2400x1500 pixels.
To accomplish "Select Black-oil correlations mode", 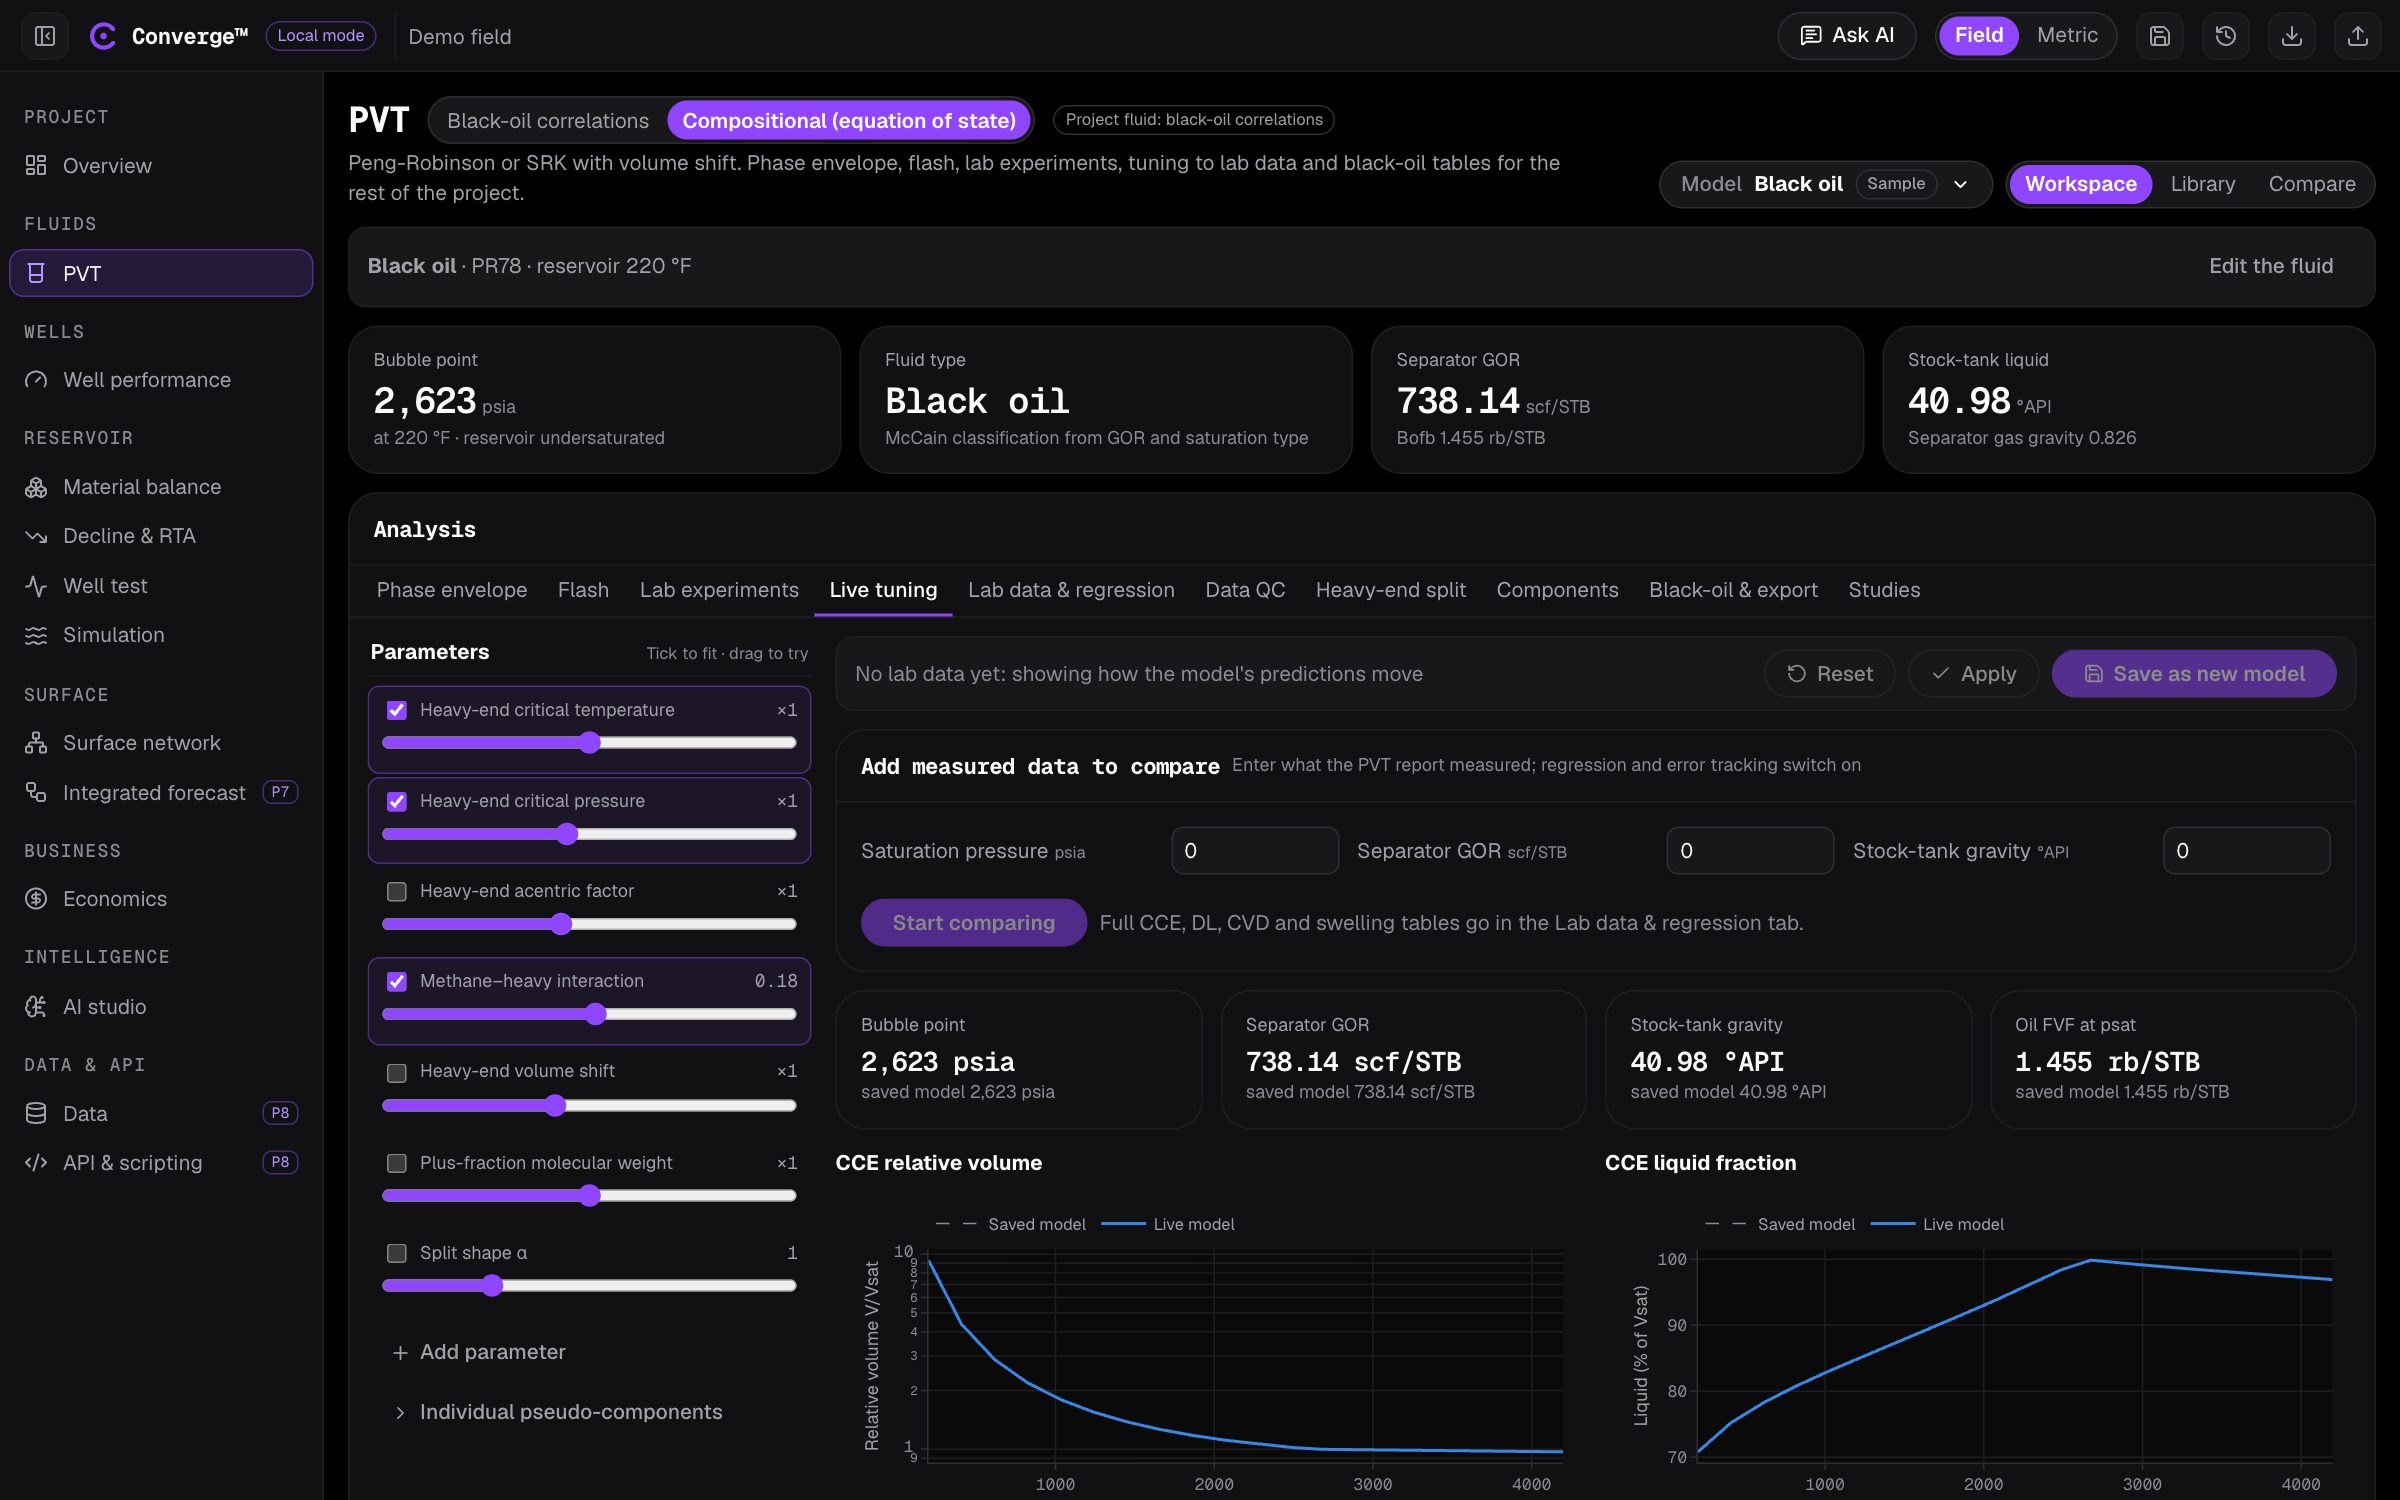I will (548, 121).
